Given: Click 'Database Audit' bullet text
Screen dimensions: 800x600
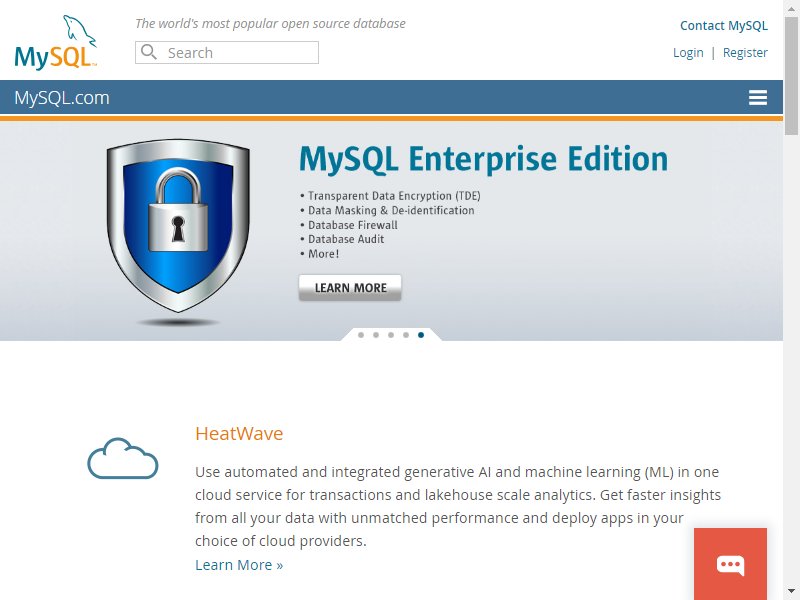Looking at the screenshot, I should pos(346,239).
